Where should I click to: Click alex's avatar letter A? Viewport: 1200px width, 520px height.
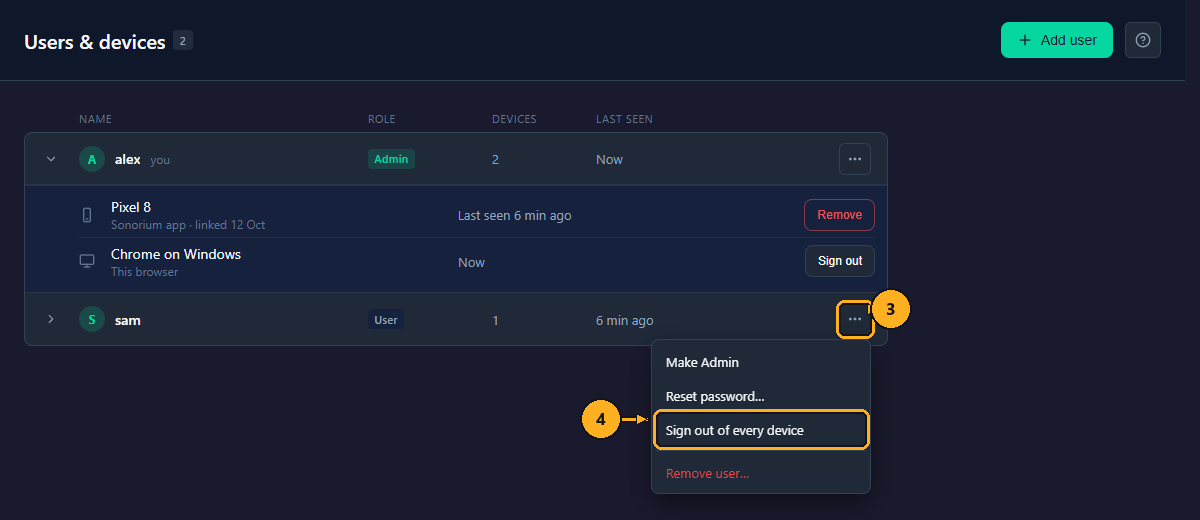point(92,159)
